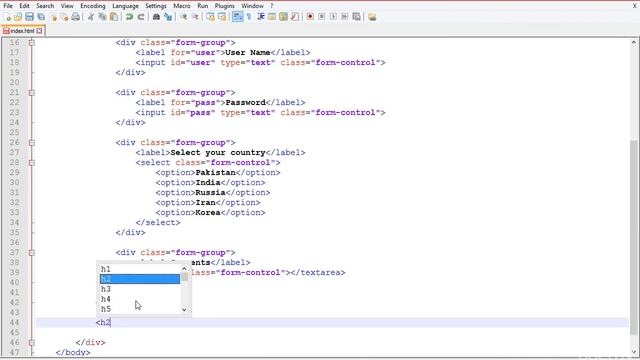Click the last toolbar plugin icon
This screenshot has width=640, height=360.
pos(372,17)
